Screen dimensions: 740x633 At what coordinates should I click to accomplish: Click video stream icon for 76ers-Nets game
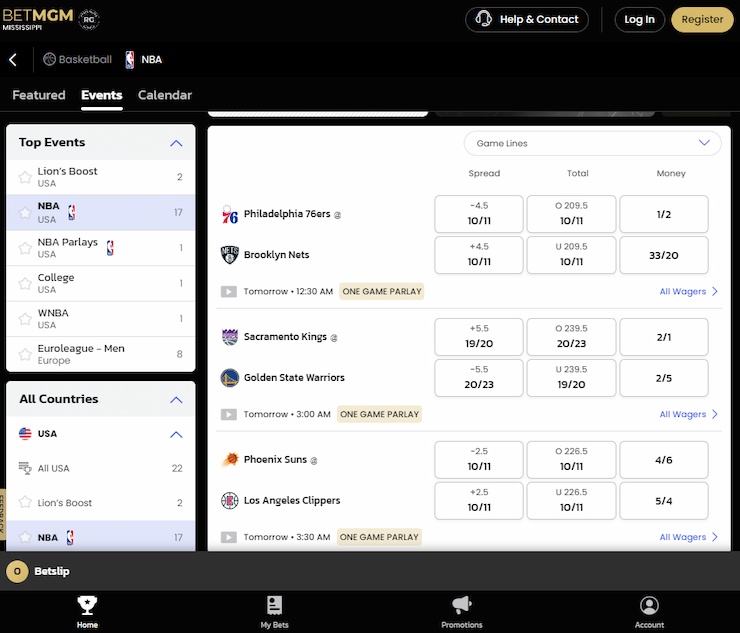[229, 291]
